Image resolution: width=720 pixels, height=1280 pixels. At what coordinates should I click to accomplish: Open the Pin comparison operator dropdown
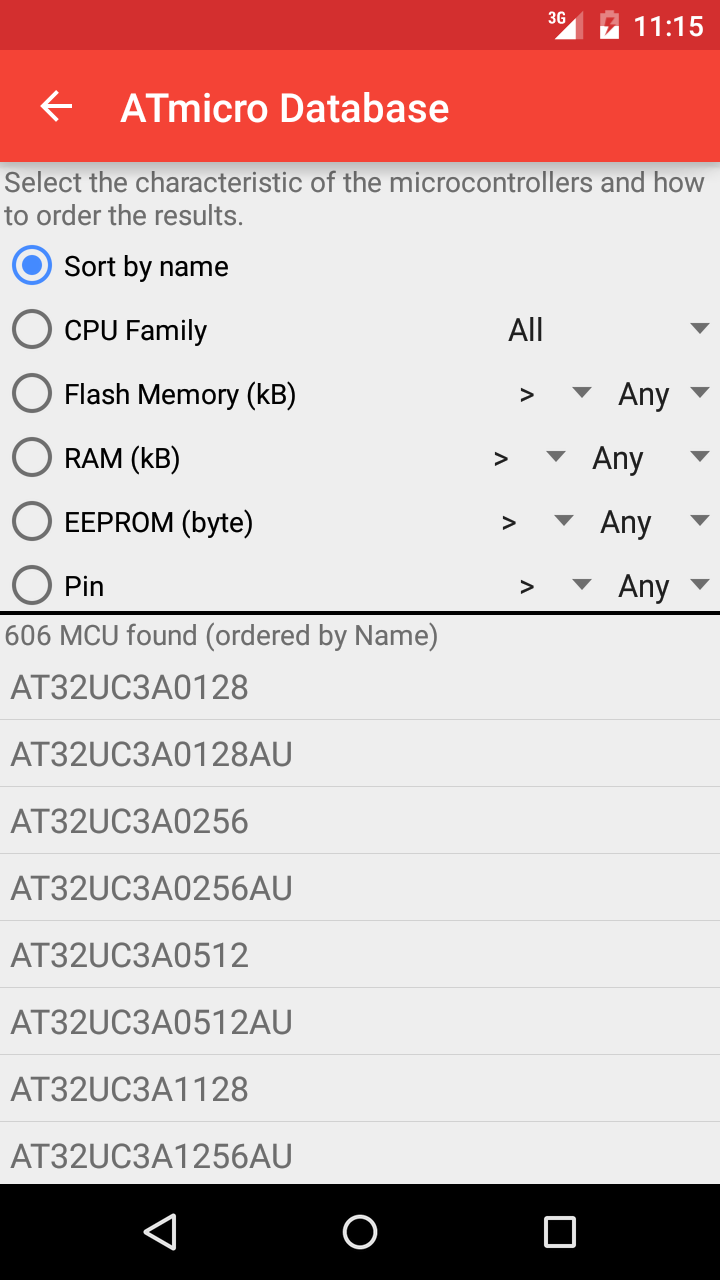554,586
